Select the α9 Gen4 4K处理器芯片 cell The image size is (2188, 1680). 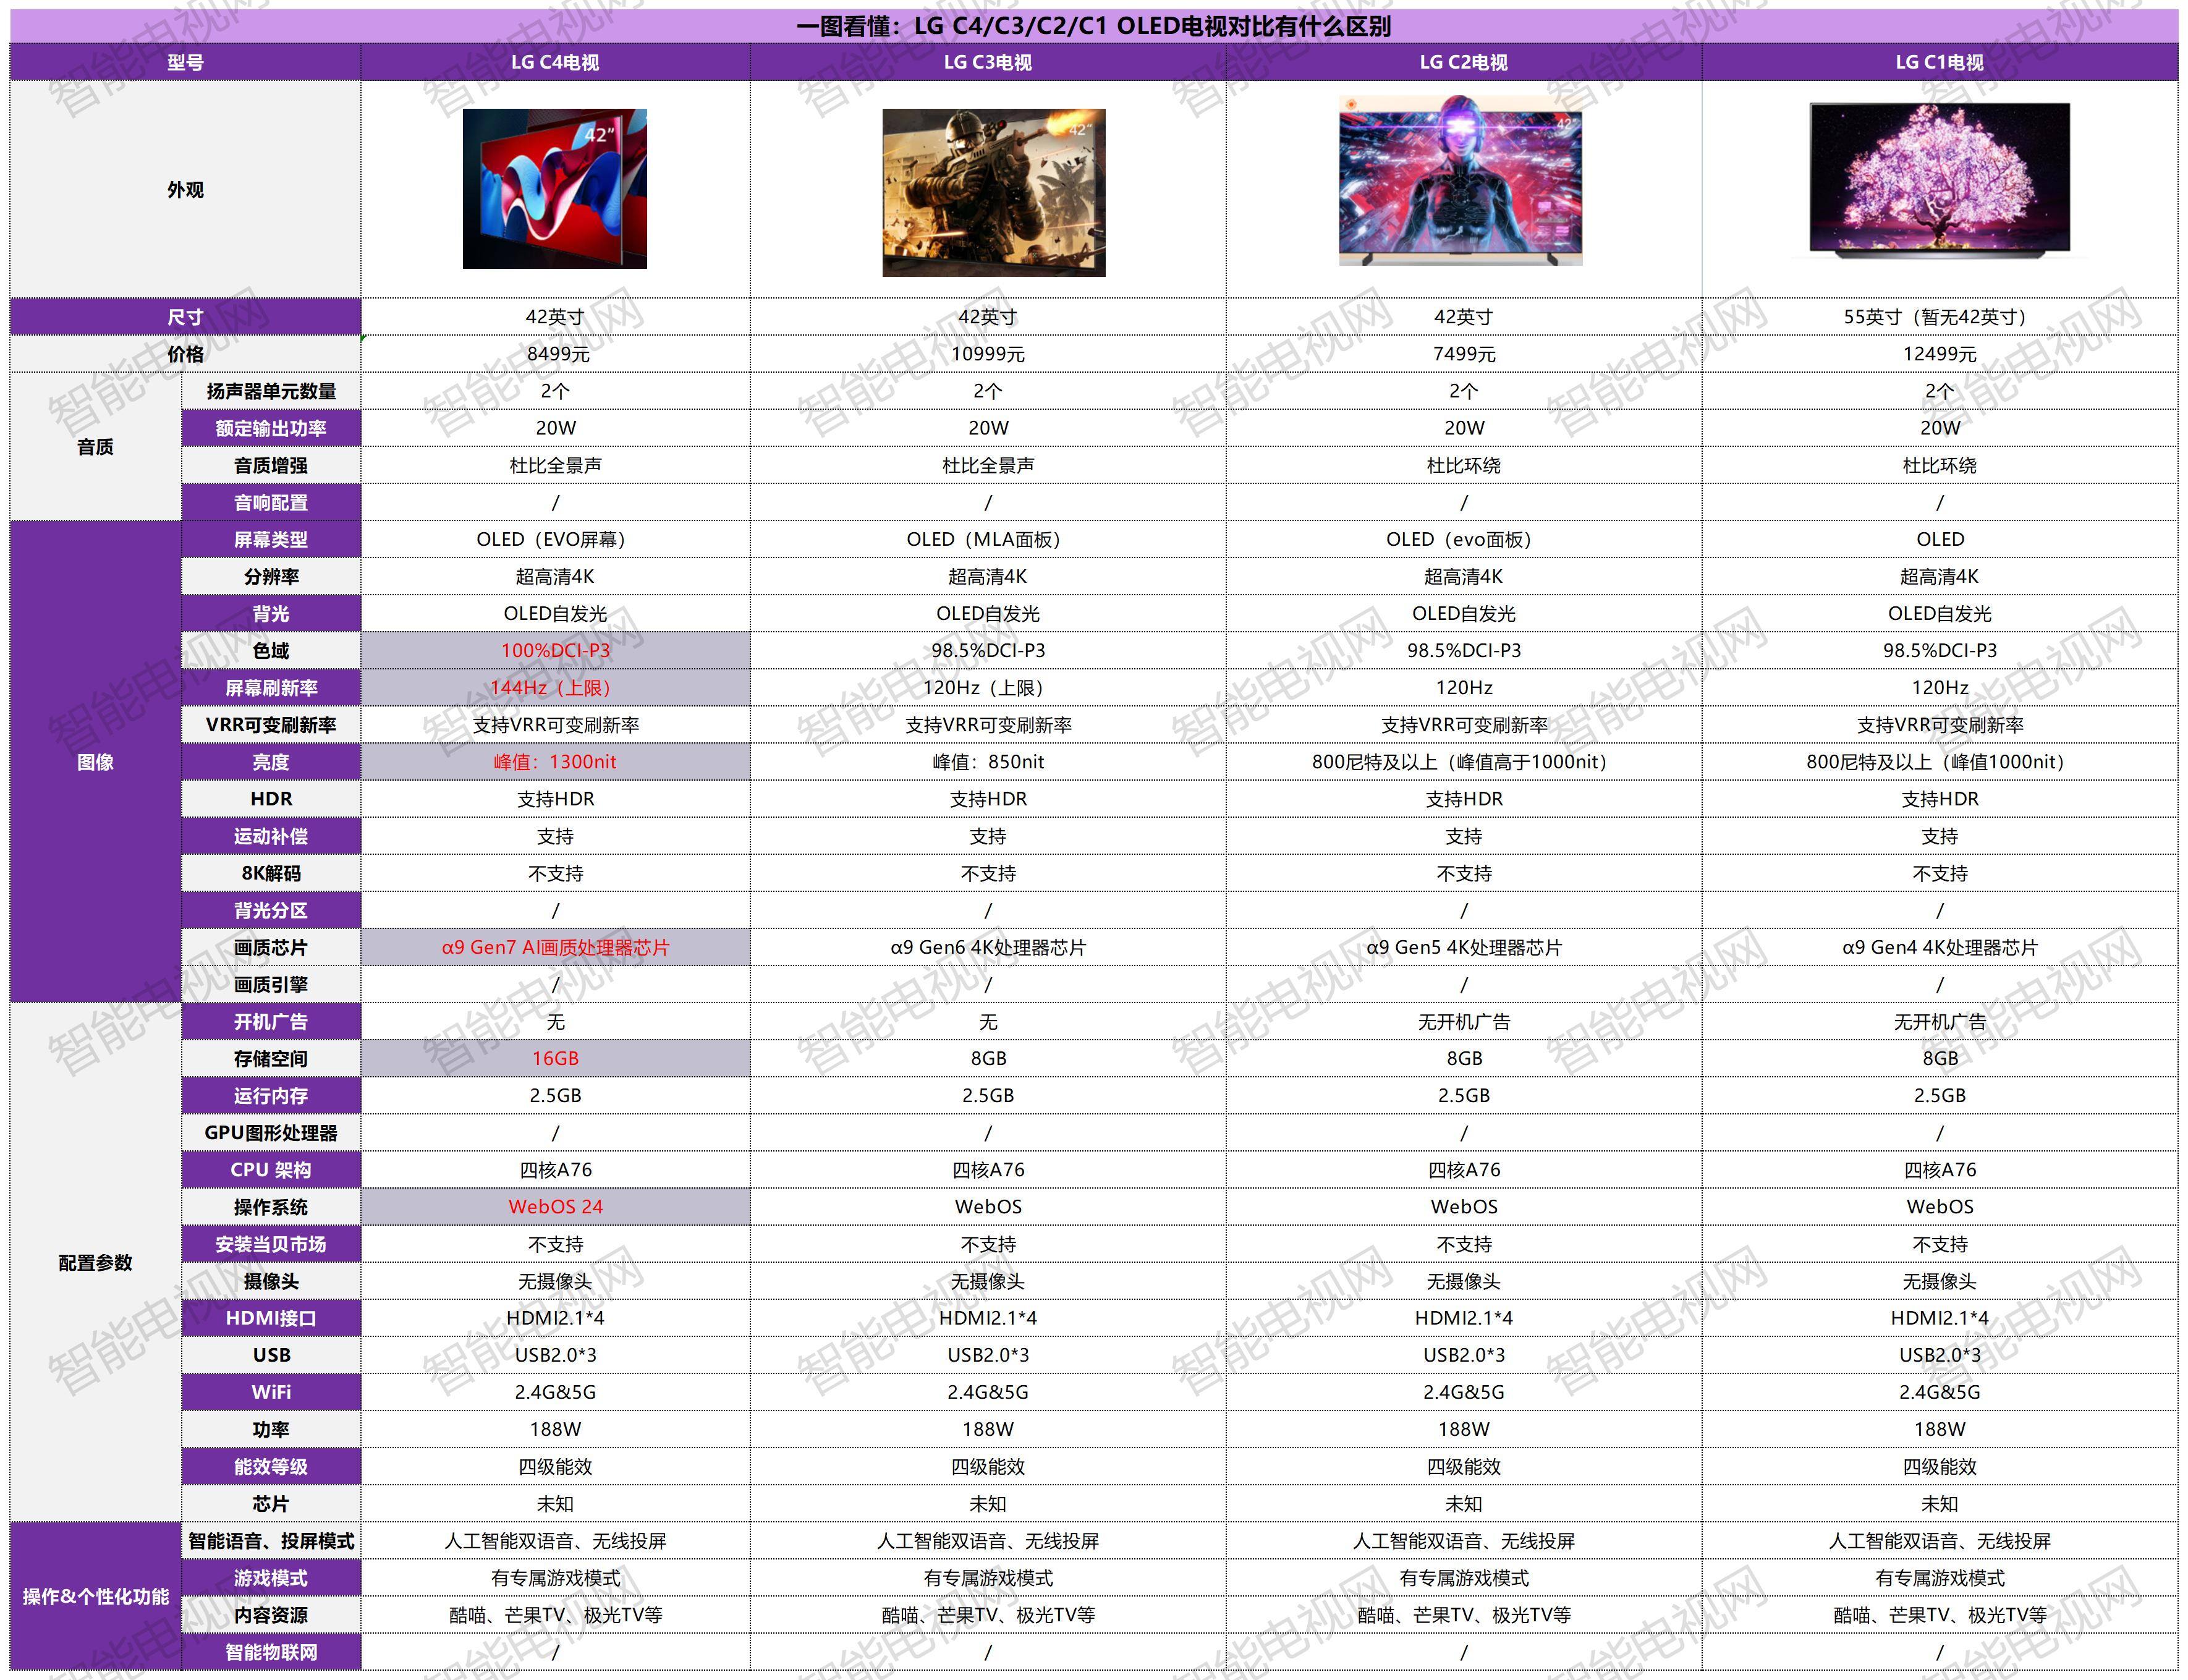(x=1940, y=947)
